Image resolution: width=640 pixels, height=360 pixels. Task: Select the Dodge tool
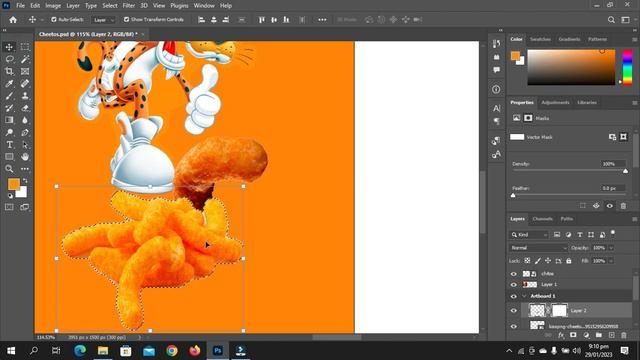point(9,132)
